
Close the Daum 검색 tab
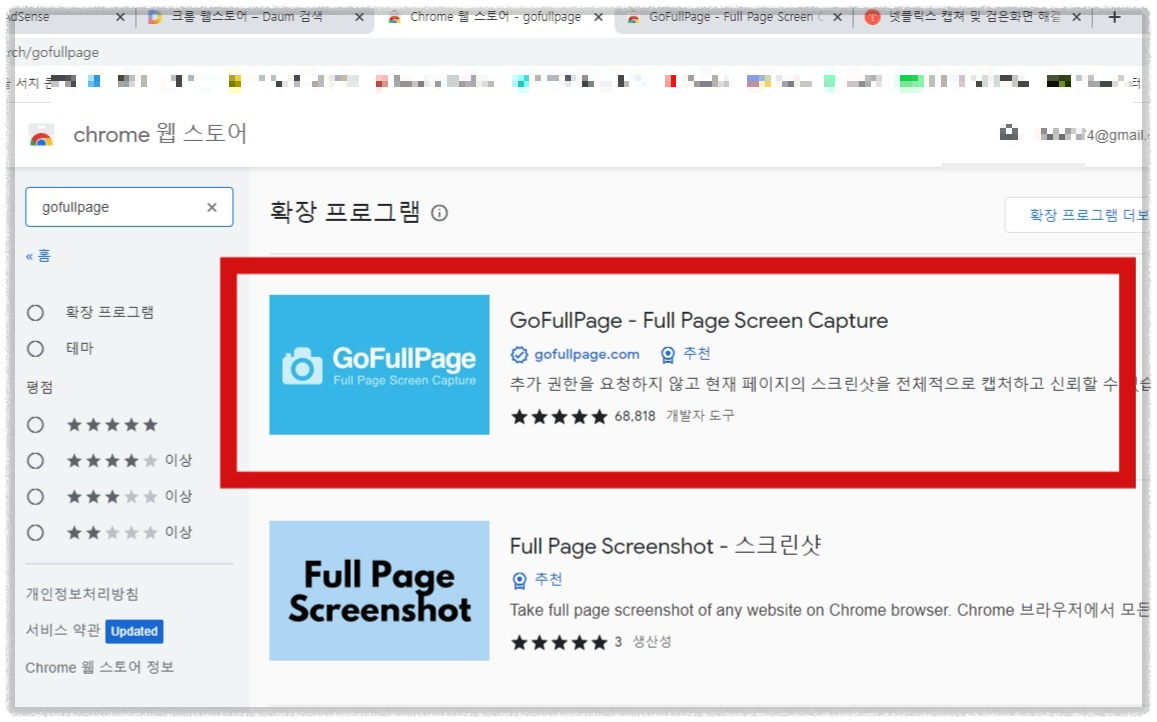coord(359,17)
